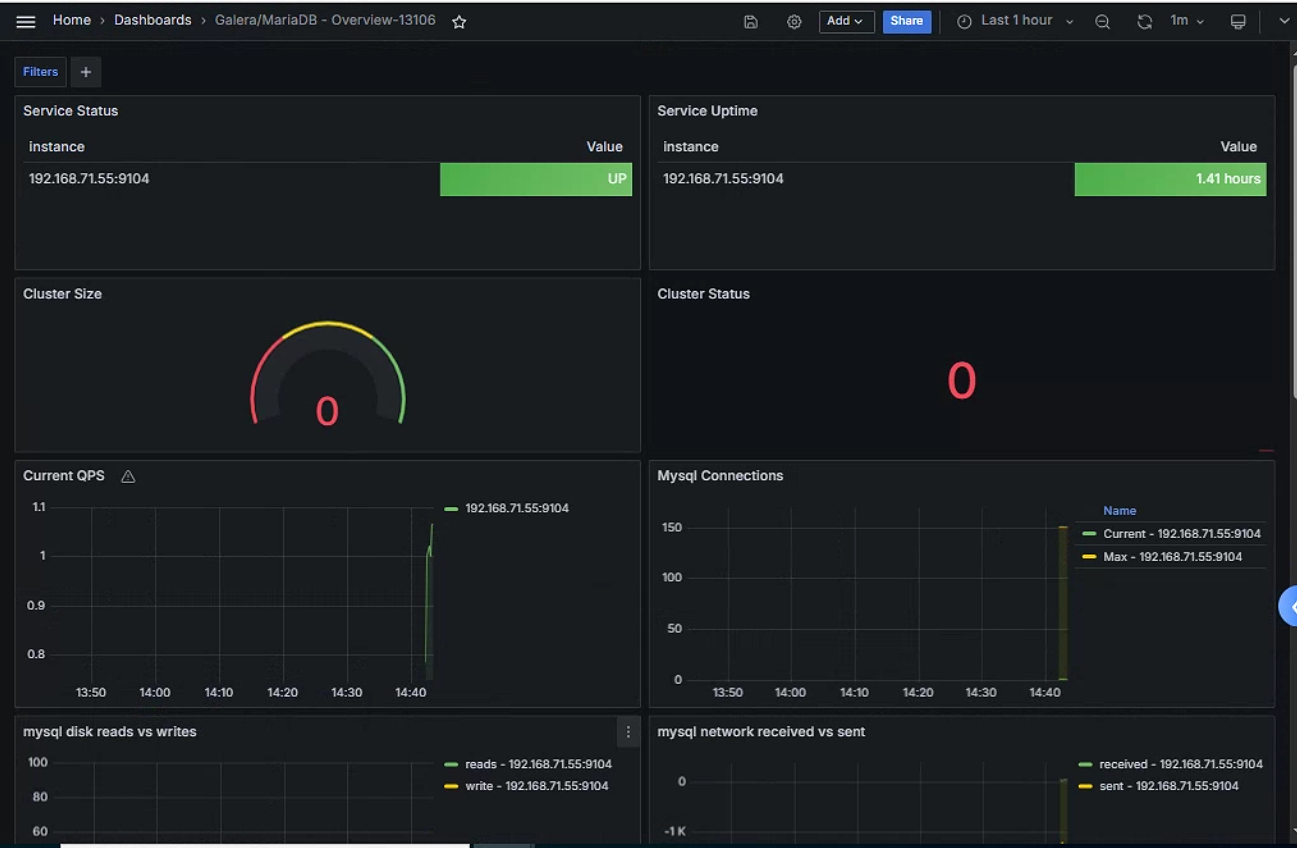Toggle the Current series in Mysql Connections legend
The height and width of the screenshot is (848, 1297).
1181,534
